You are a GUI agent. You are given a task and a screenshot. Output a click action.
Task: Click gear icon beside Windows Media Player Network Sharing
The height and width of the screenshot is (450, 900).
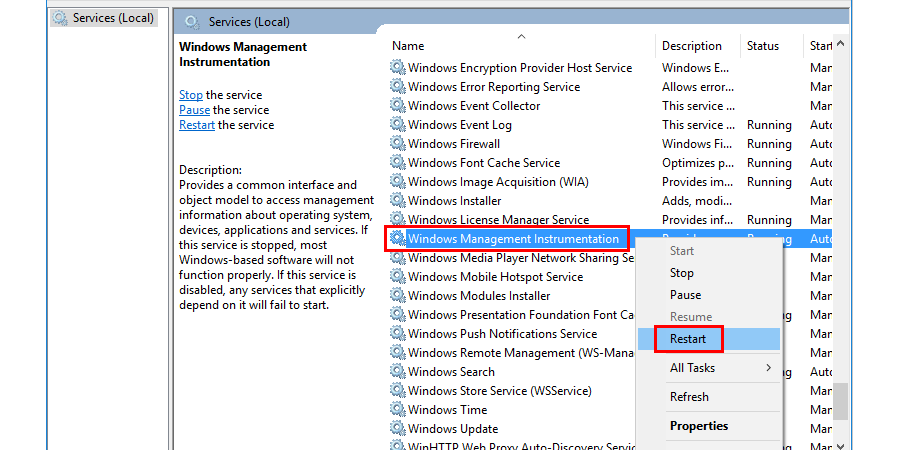click(x=397, y=258)
